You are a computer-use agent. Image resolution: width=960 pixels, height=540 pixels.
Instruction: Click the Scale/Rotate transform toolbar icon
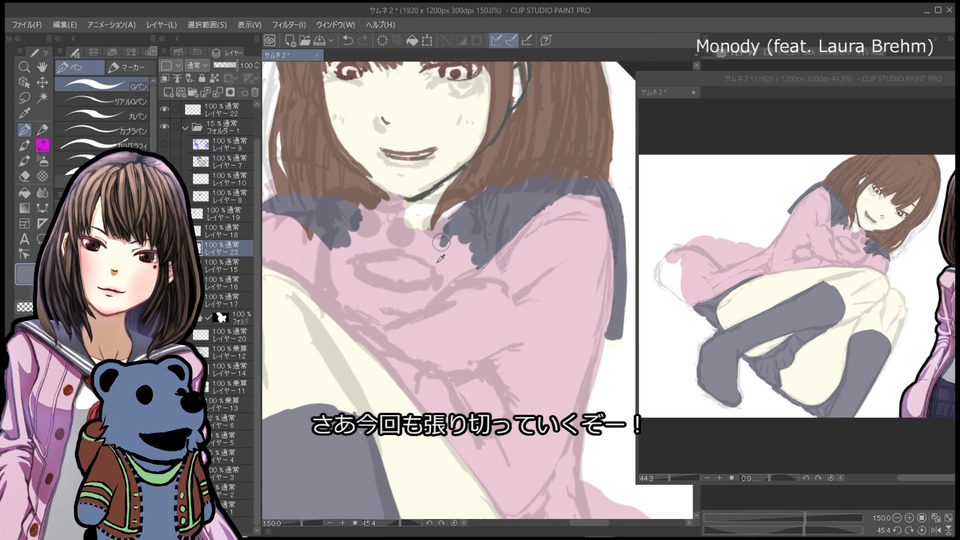coord(427,40)
